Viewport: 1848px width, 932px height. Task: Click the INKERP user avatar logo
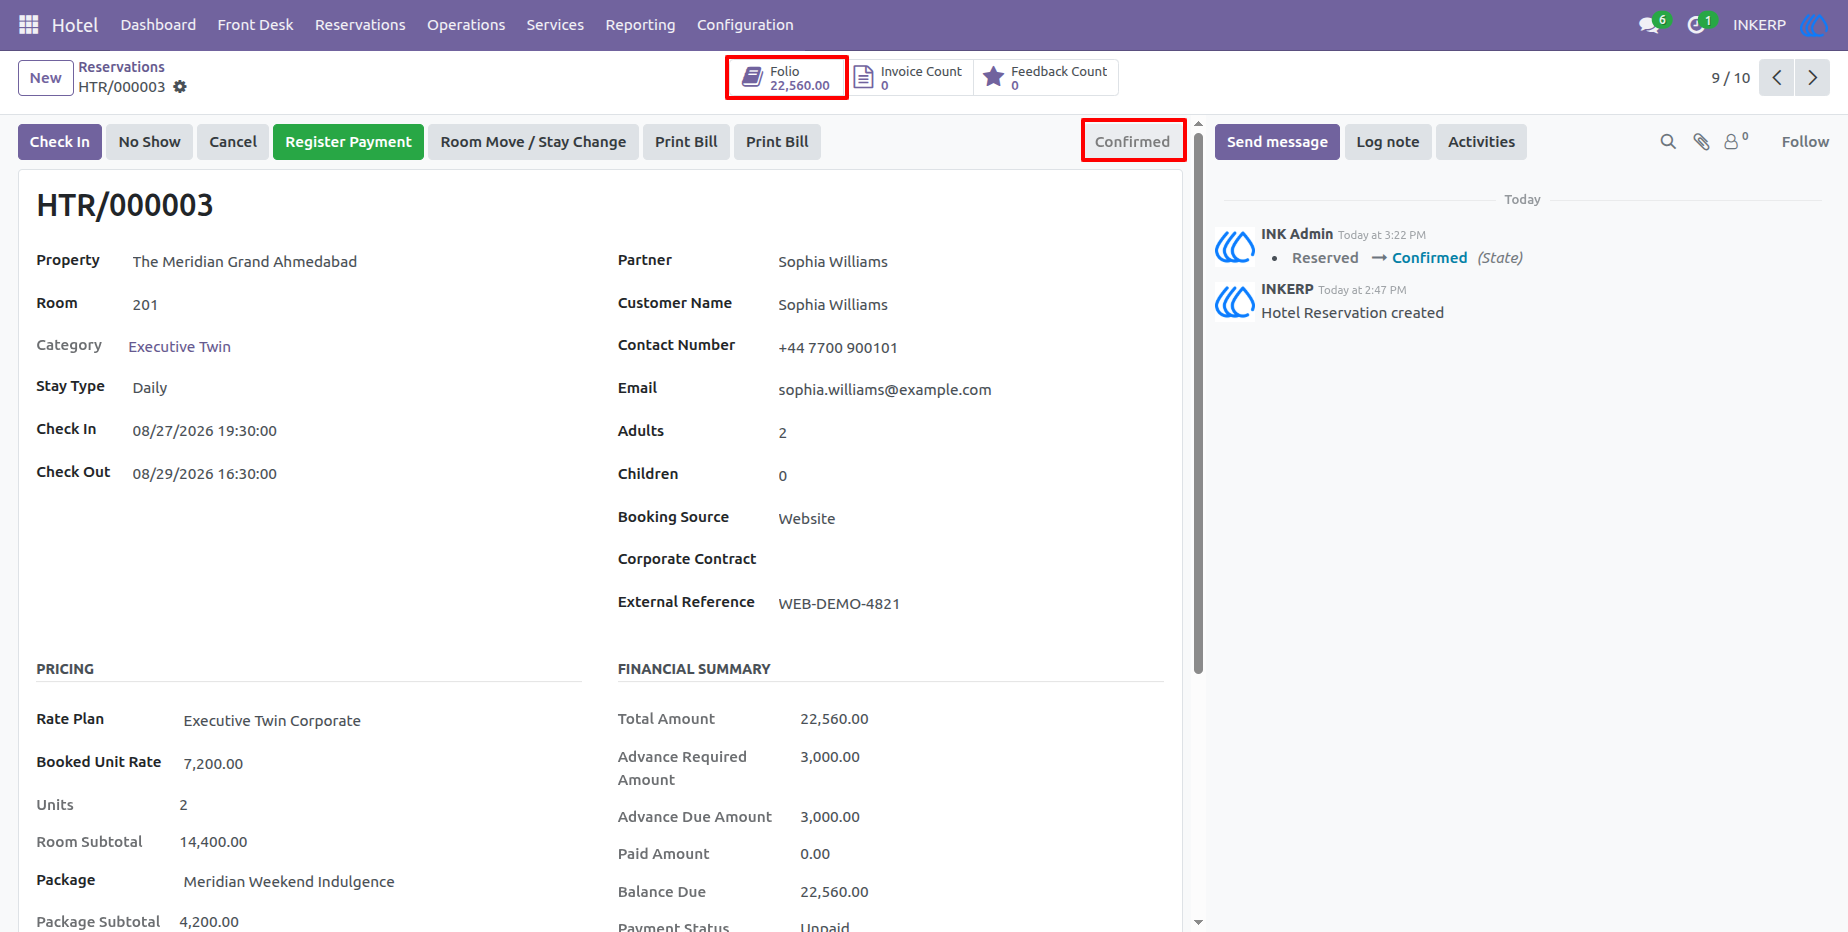click(1813, 25)
